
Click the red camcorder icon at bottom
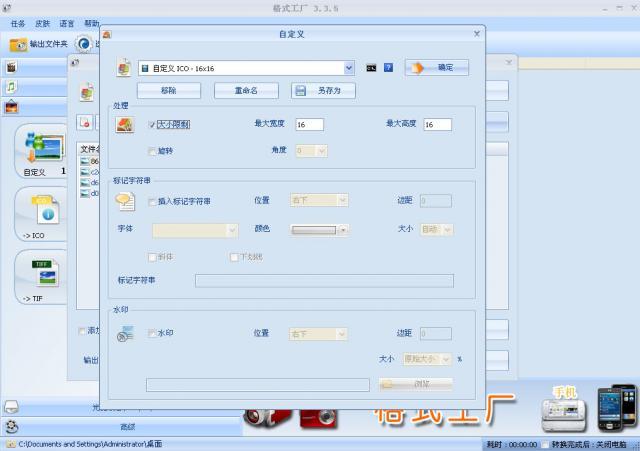tap(267, 418)
